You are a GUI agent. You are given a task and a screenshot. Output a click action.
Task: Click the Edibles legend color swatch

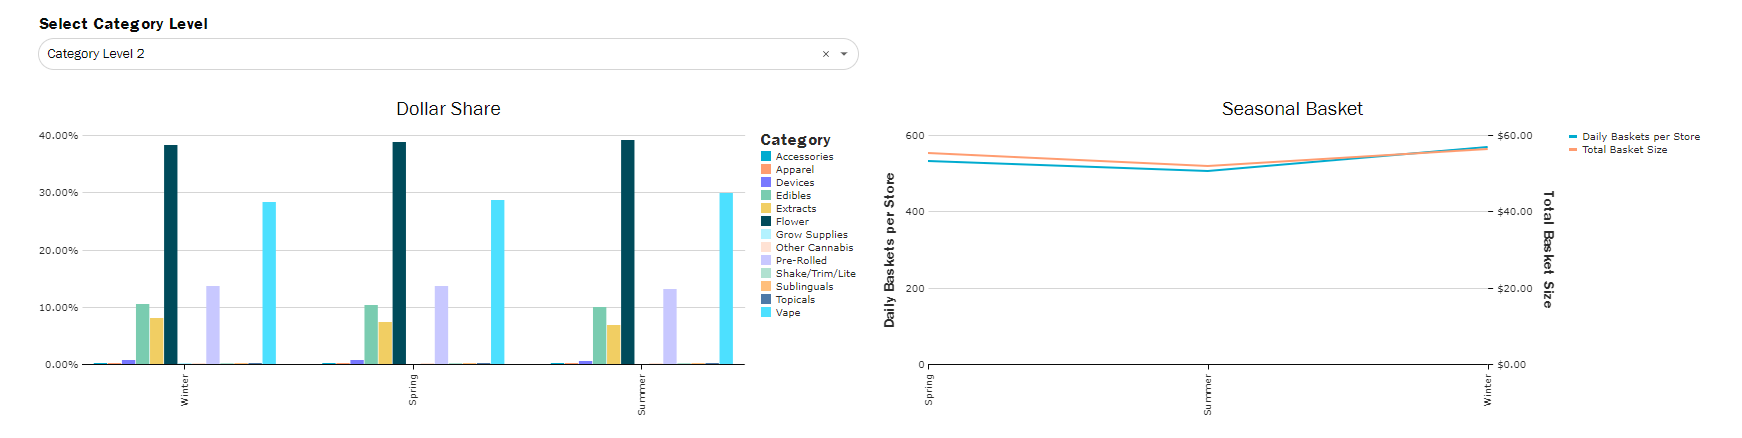[x=766, y=196]
